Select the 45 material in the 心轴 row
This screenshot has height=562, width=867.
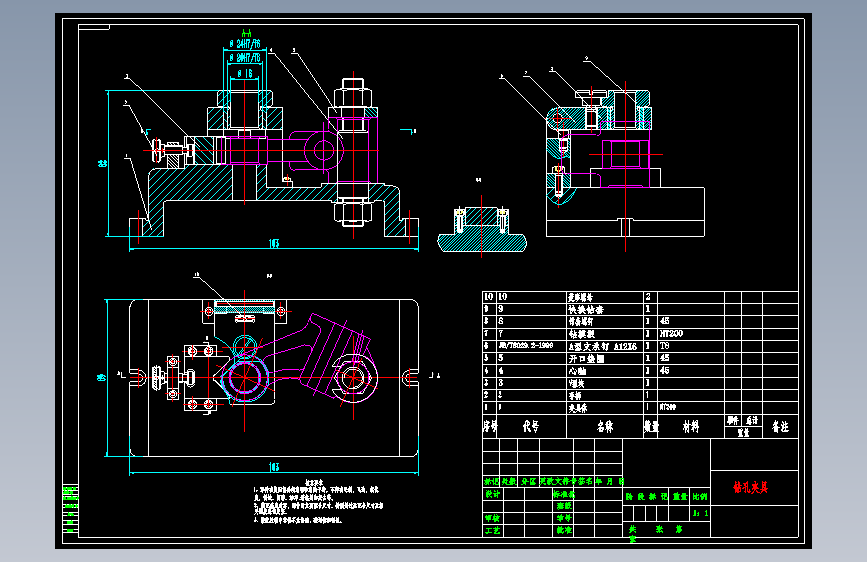coord(665,371)
